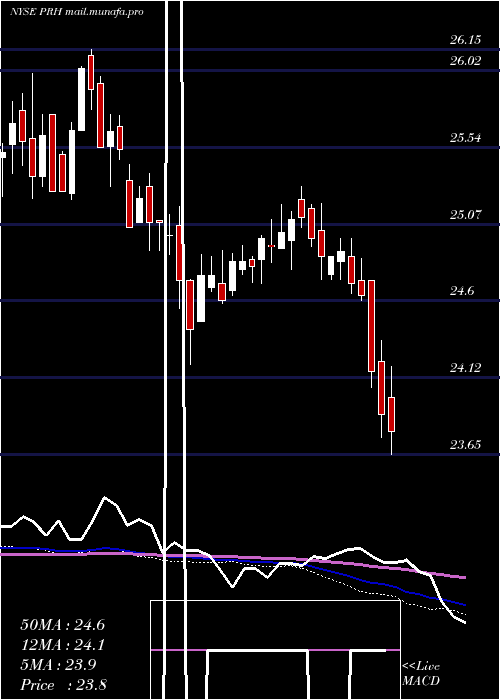This screenshot has height=700, width=500.
Task: Click the 24.12 price level label
Action: point(465,368)
